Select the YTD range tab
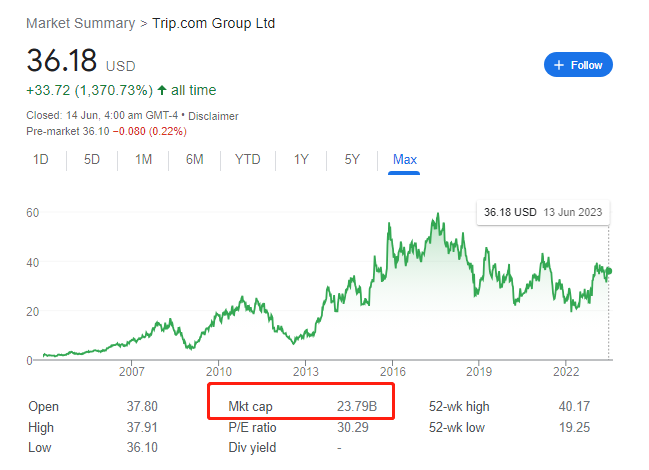The height and width of the screenshot is (470, 649). [248, 159]
